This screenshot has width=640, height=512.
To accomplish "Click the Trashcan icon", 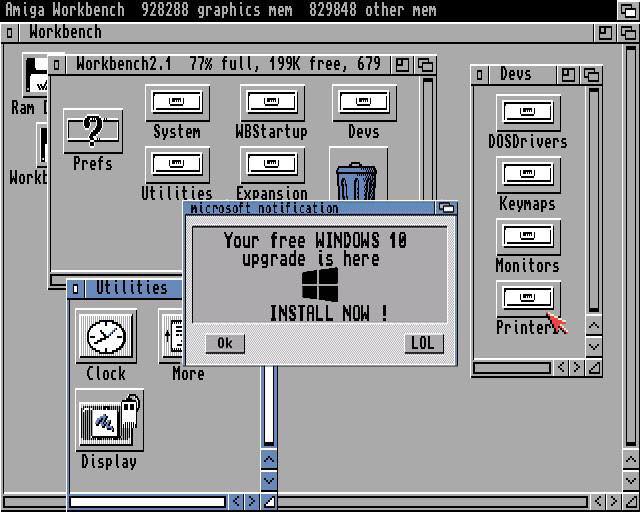I will coord(356,180).
